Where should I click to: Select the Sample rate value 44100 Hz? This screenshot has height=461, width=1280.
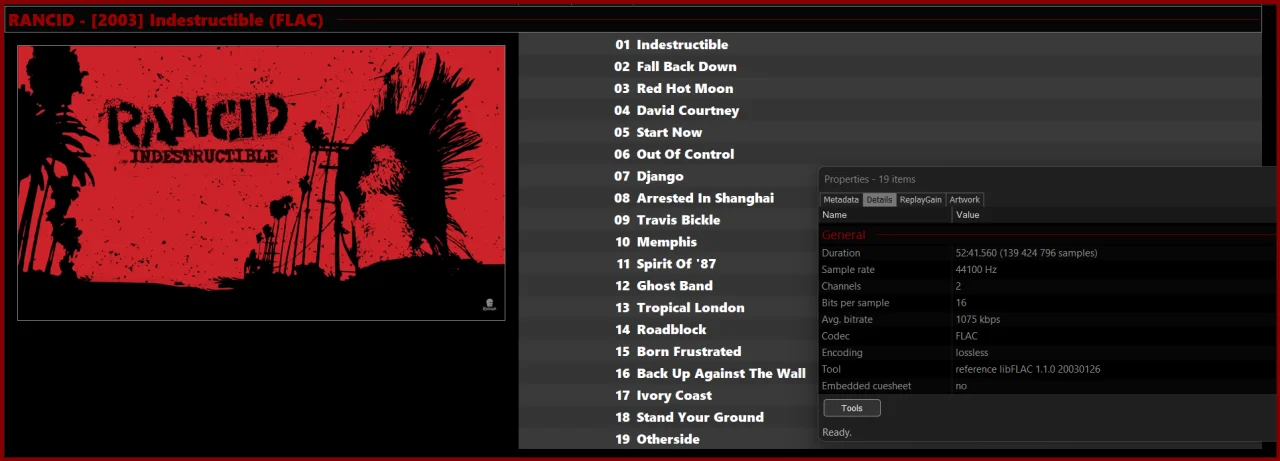tap(976, 270)
